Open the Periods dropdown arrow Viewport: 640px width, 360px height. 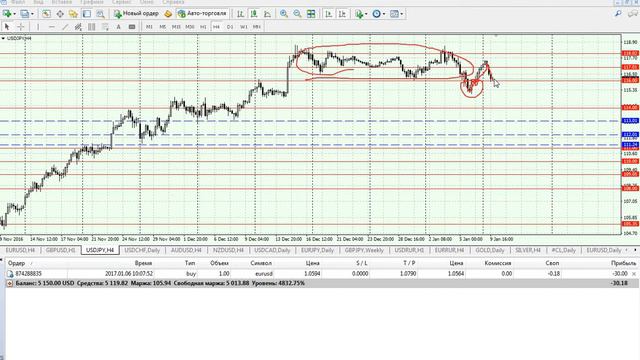pyautogui.click(x=384, y=14)
